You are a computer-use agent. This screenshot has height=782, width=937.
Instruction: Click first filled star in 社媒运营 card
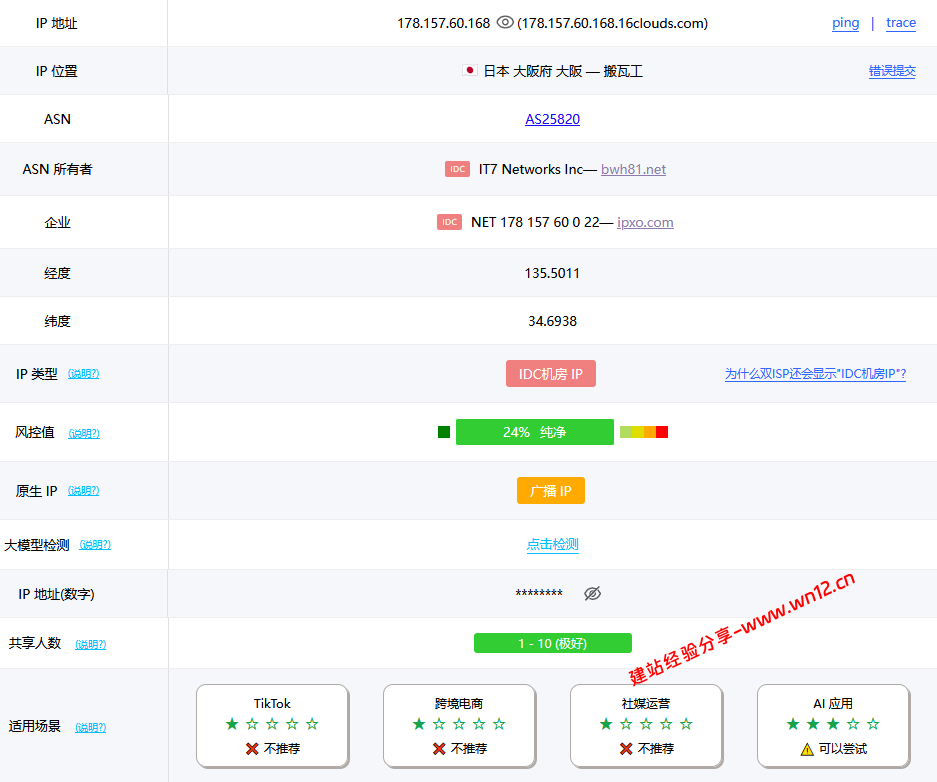[x=607, y=724]
